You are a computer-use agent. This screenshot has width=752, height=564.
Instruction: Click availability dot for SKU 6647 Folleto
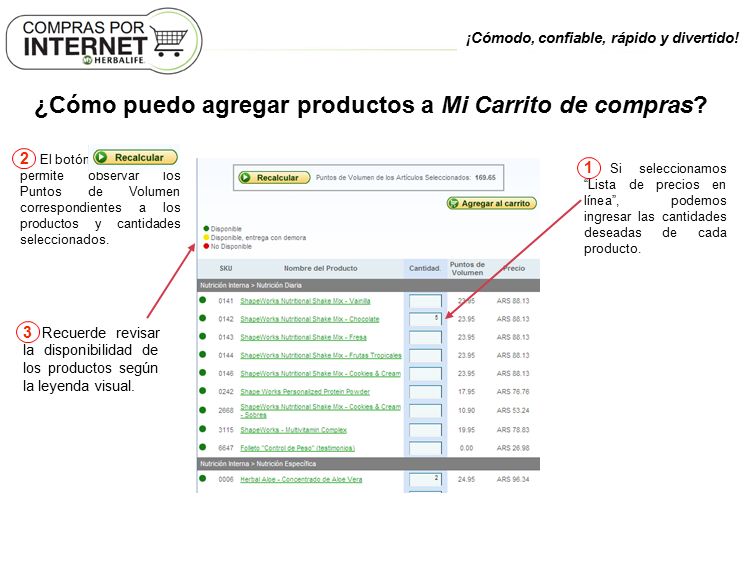[x=203, y=447]
